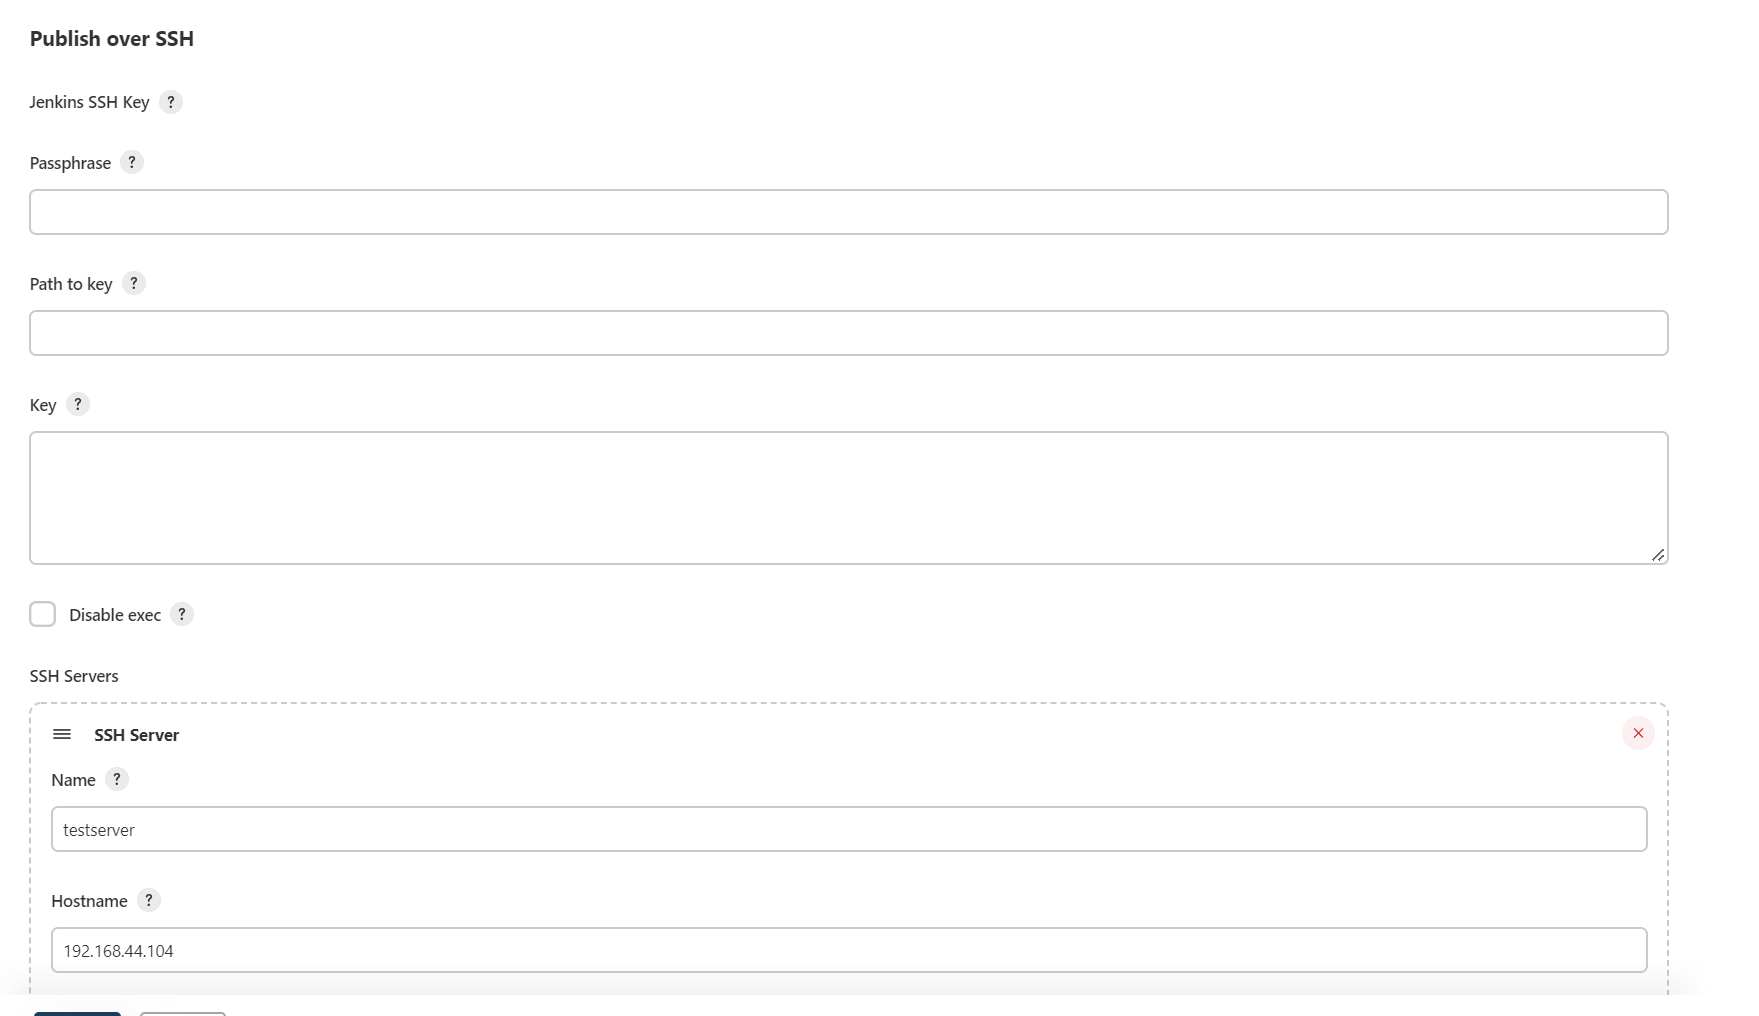This screenshot has height=1016, width=1759.
Task: Focus the Passphrase input field
Action: [x=848, y=212]
